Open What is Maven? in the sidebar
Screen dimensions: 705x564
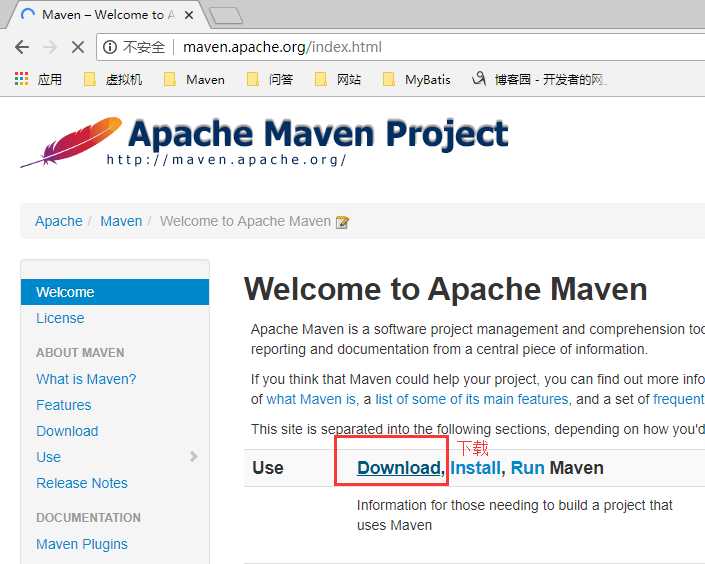pos(86,379)
